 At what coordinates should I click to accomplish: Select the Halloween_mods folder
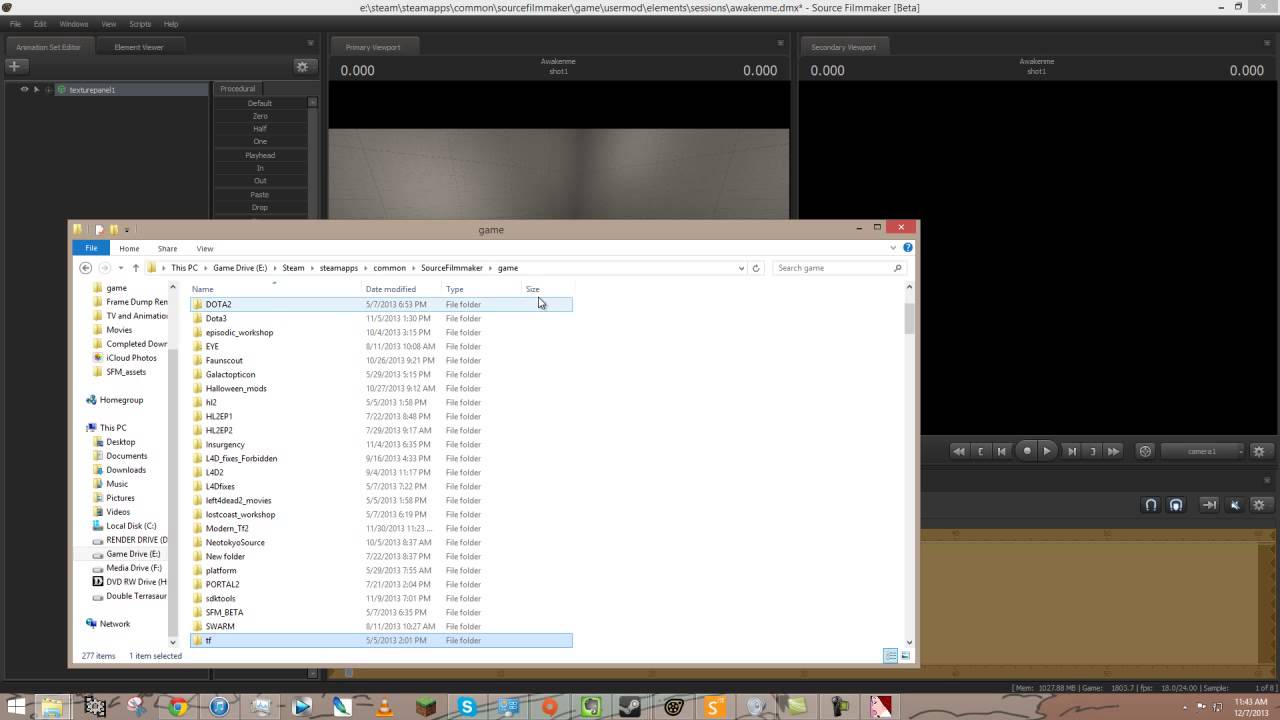coord(381,388)
